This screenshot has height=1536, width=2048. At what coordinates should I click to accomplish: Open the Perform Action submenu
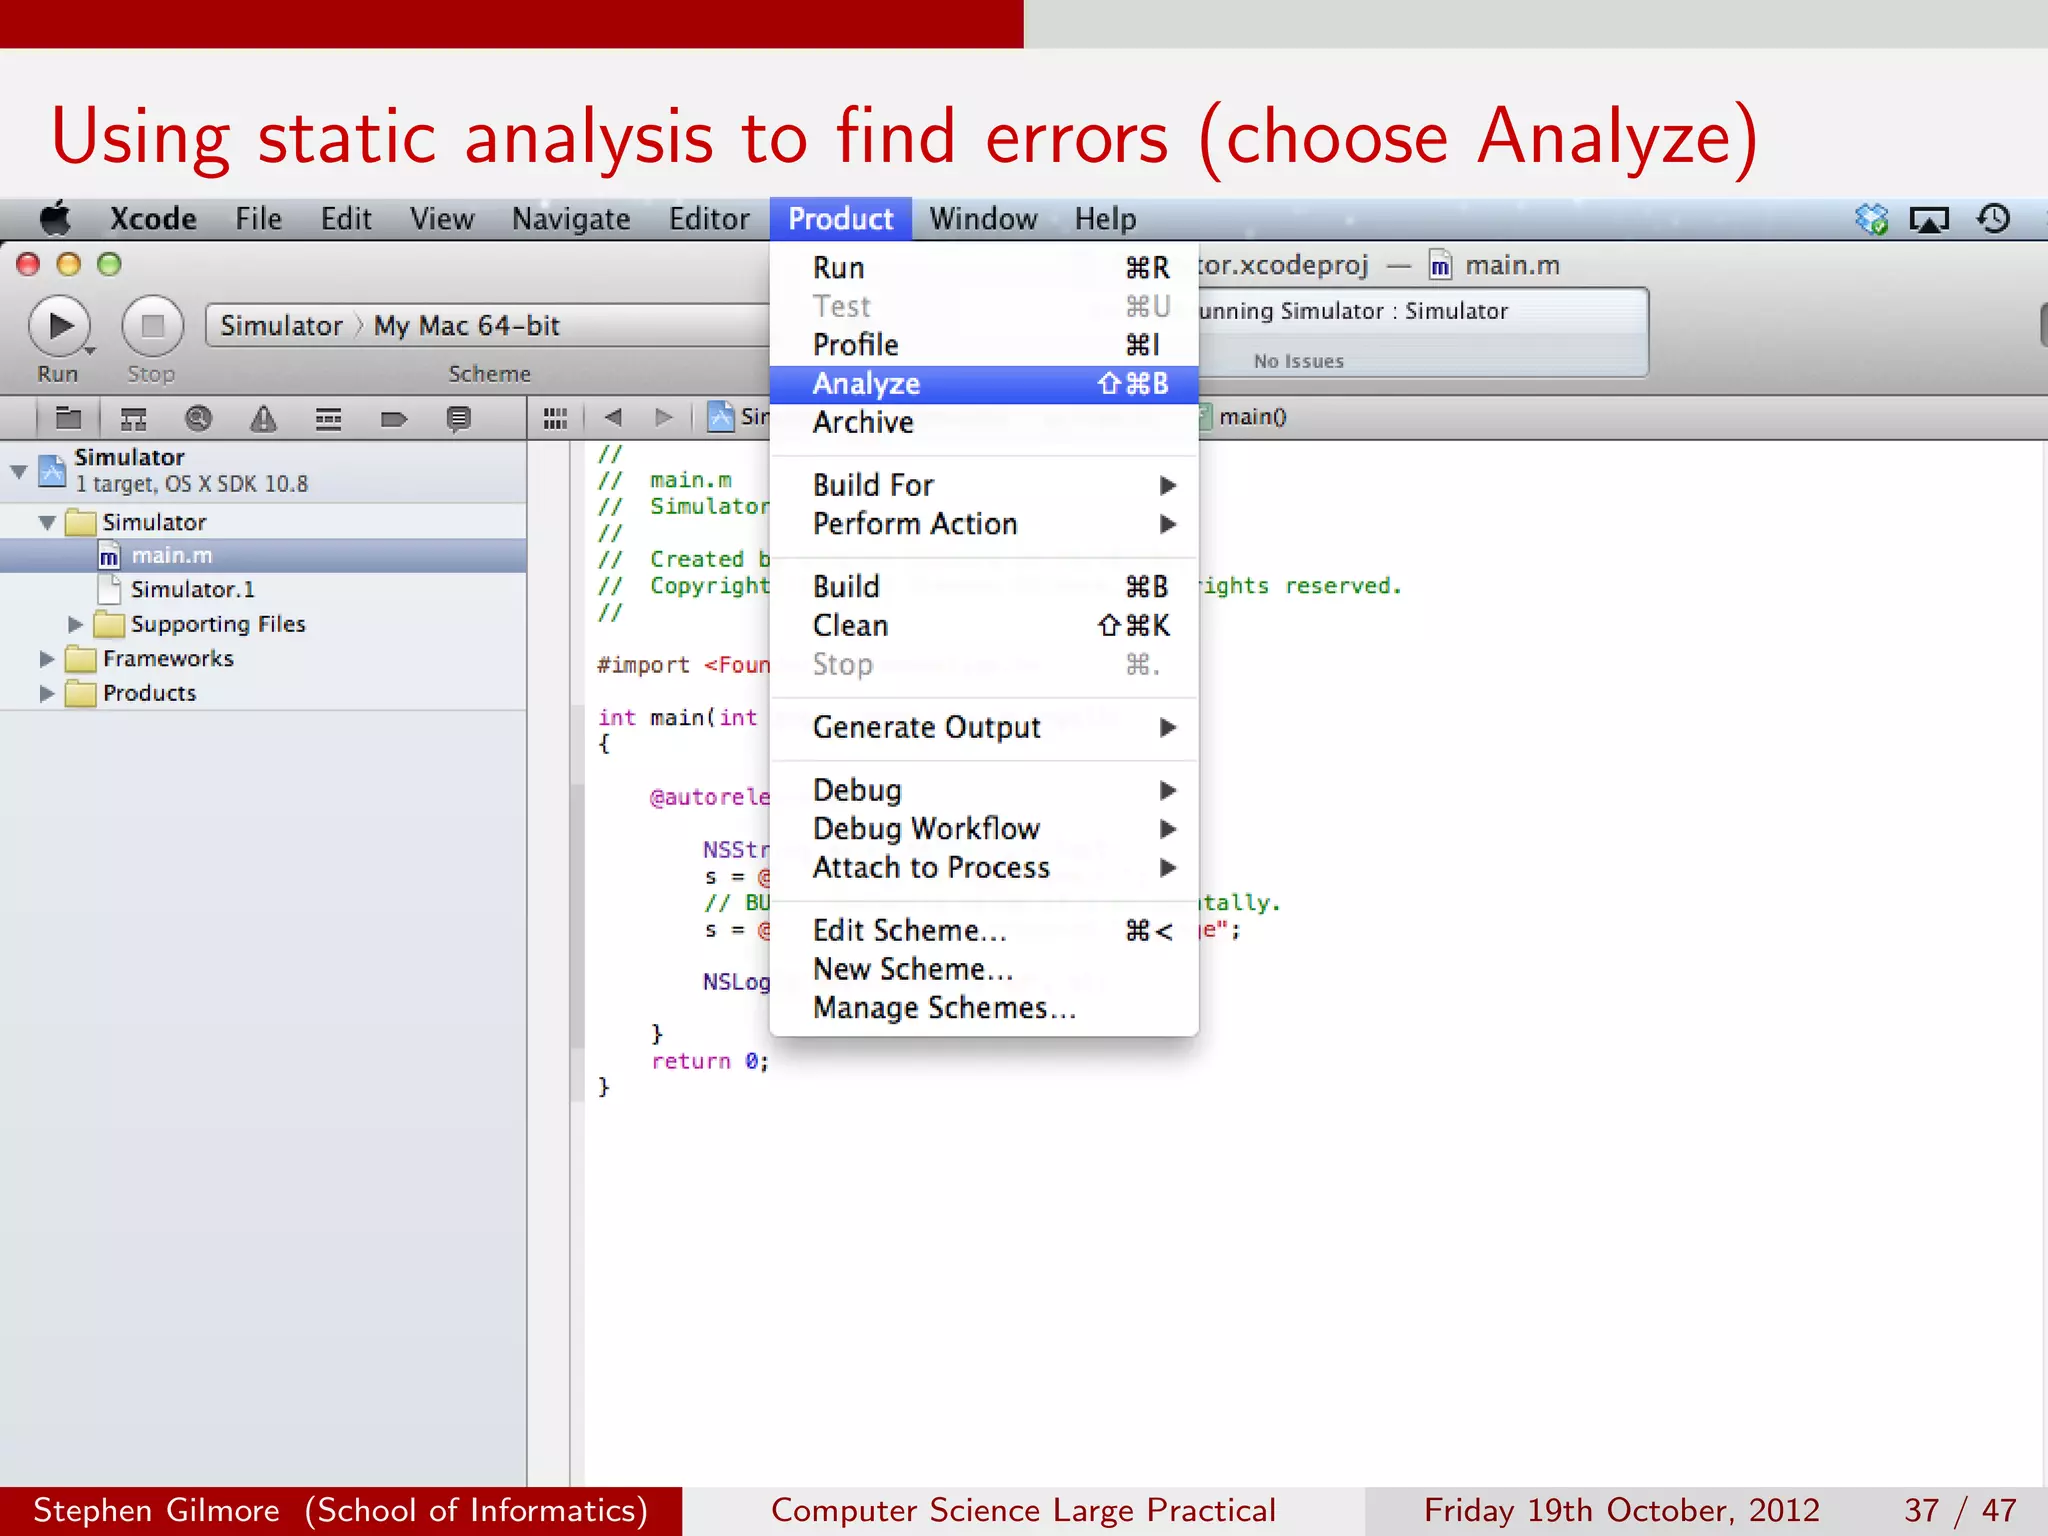coord(984,524)
